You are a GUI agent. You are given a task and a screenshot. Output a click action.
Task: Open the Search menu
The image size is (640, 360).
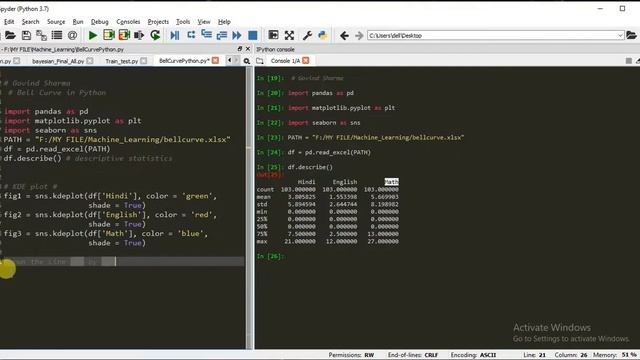point(31,22)
